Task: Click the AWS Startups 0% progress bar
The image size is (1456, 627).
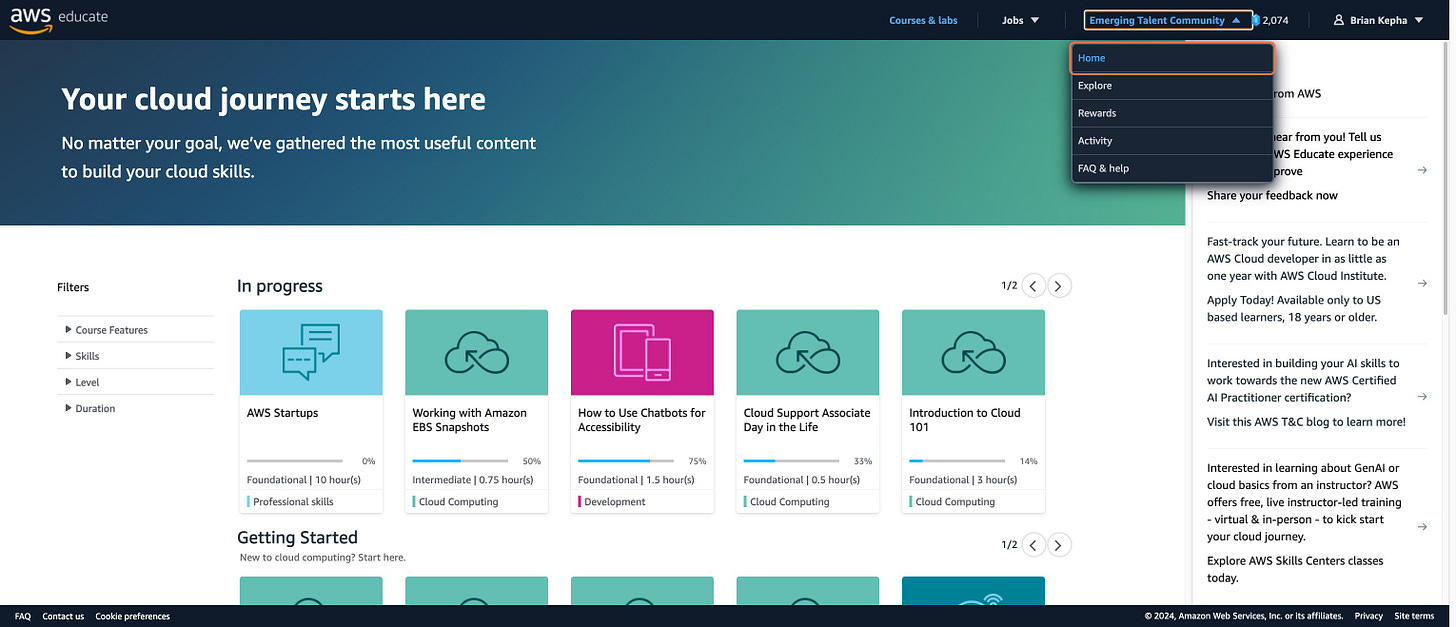Action: tap(295, 461)
